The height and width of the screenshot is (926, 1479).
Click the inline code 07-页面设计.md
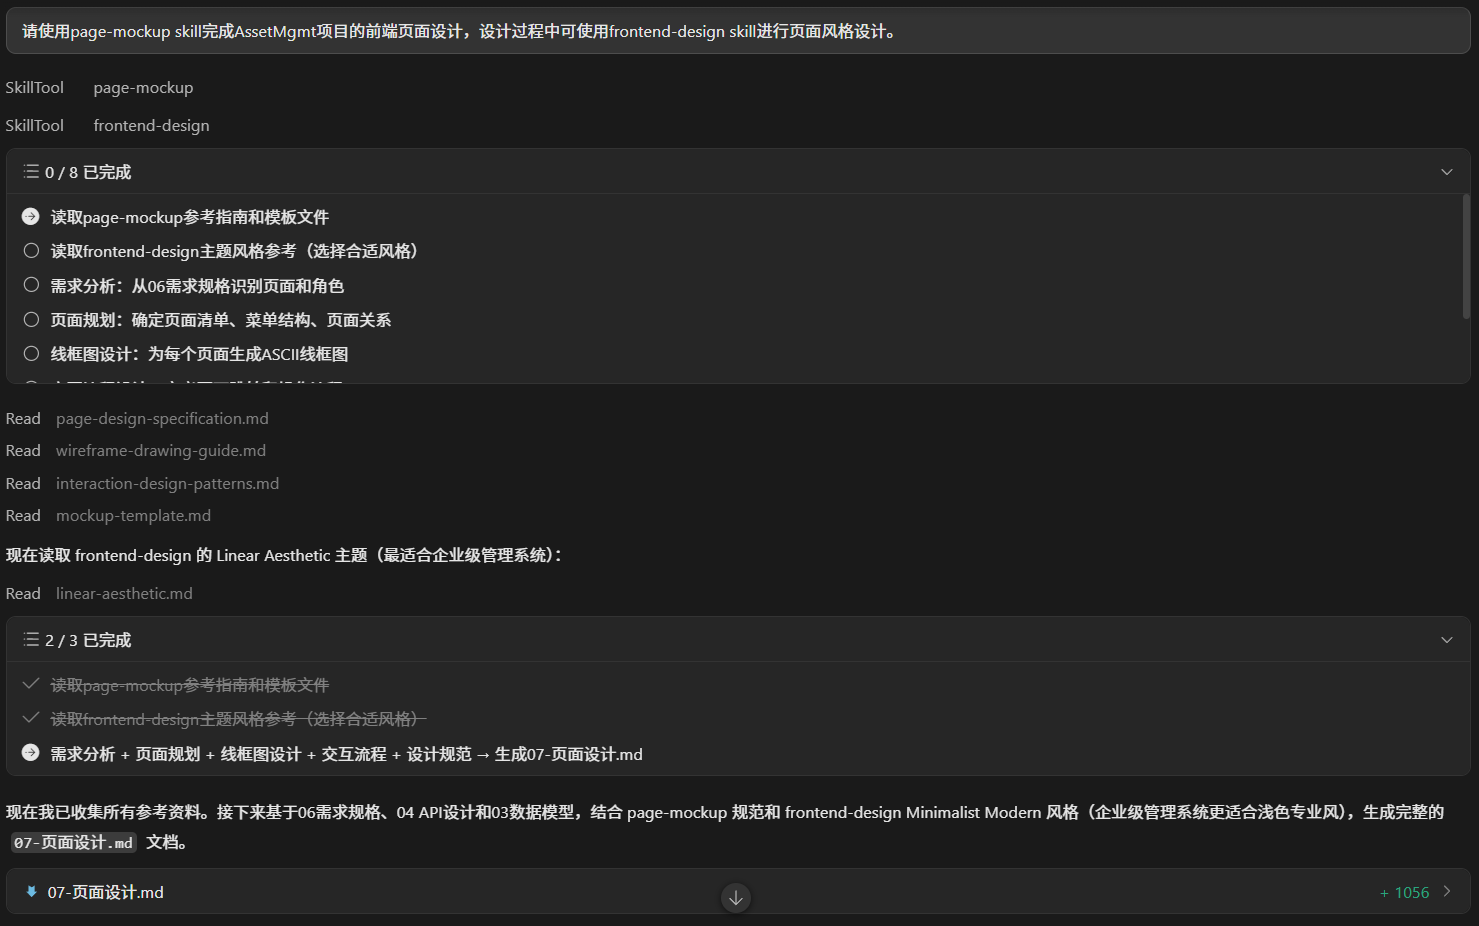[x=73, y=843]
